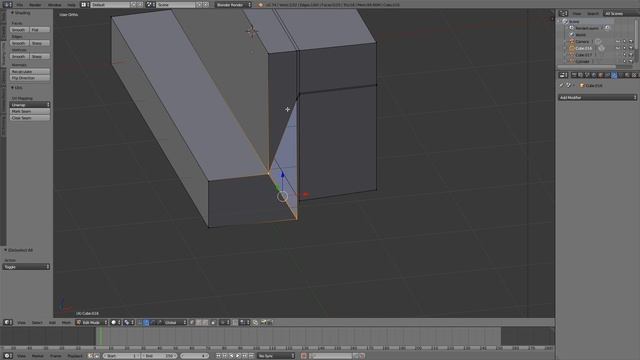Open the 3D View editor type selector
This screenshot has height=360, width=640.
click(x=7, y=322)
